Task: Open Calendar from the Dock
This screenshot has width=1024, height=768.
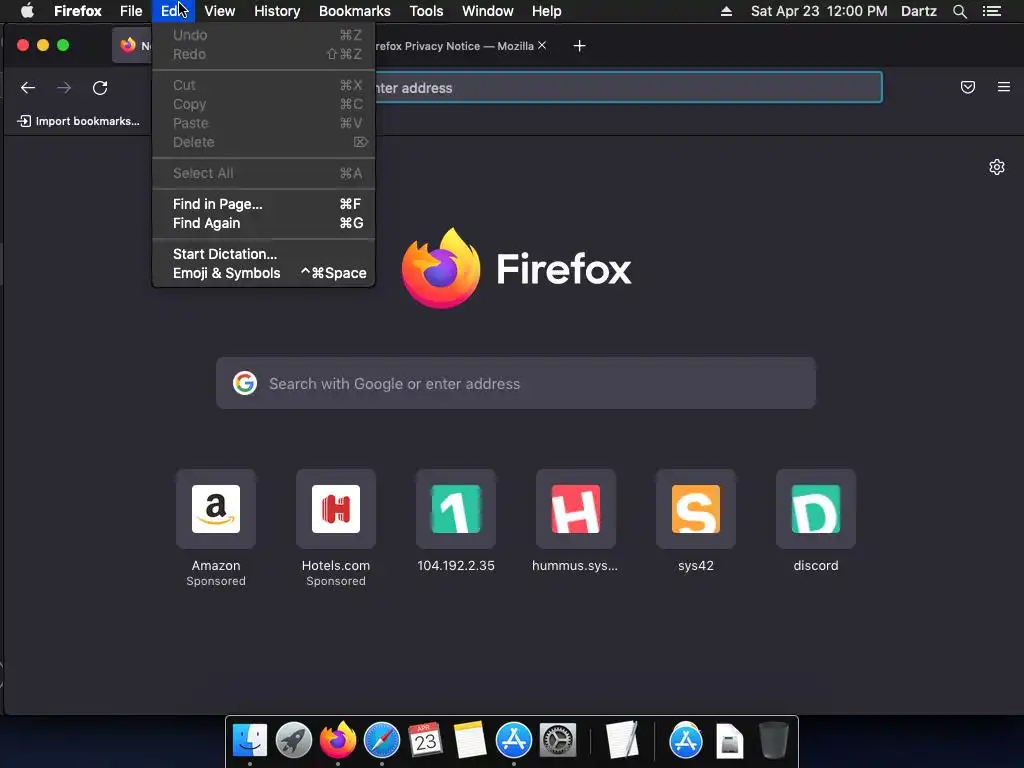Action: [x=425, y=741]
